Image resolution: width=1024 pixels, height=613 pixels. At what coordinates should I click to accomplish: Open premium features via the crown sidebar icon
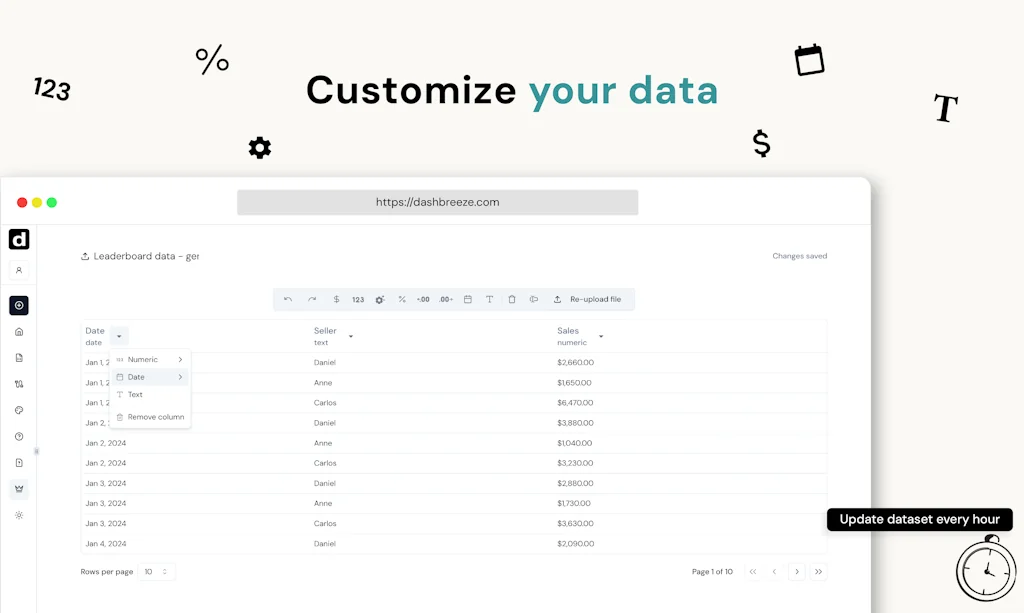19,489
